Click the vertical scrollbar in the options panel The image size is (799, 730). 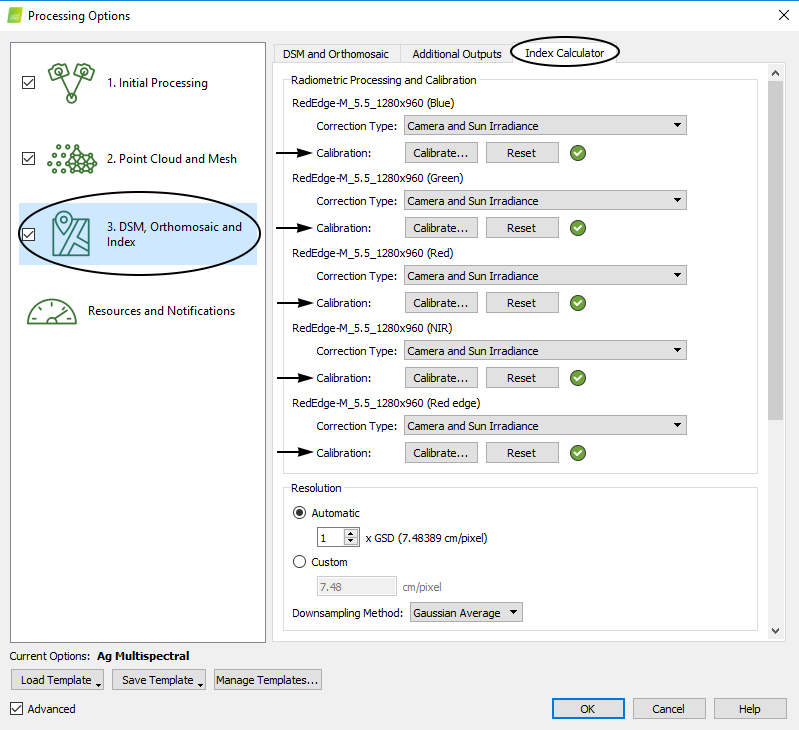pos(775,250)
